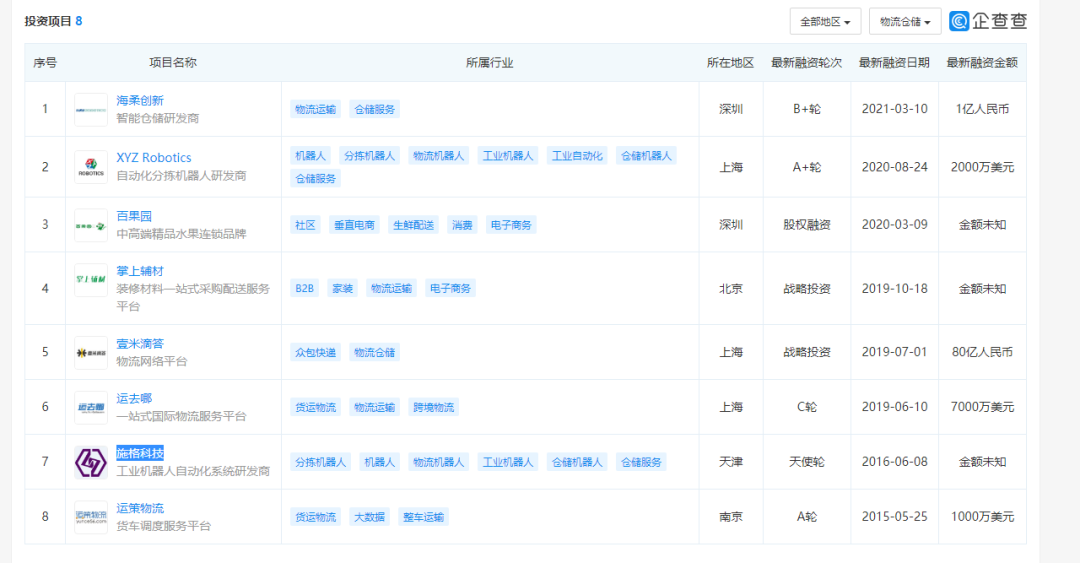Screen dimensions: 1080x563
Task: Open the highlighted 施格科技 project link
Action: click(140, 453)
